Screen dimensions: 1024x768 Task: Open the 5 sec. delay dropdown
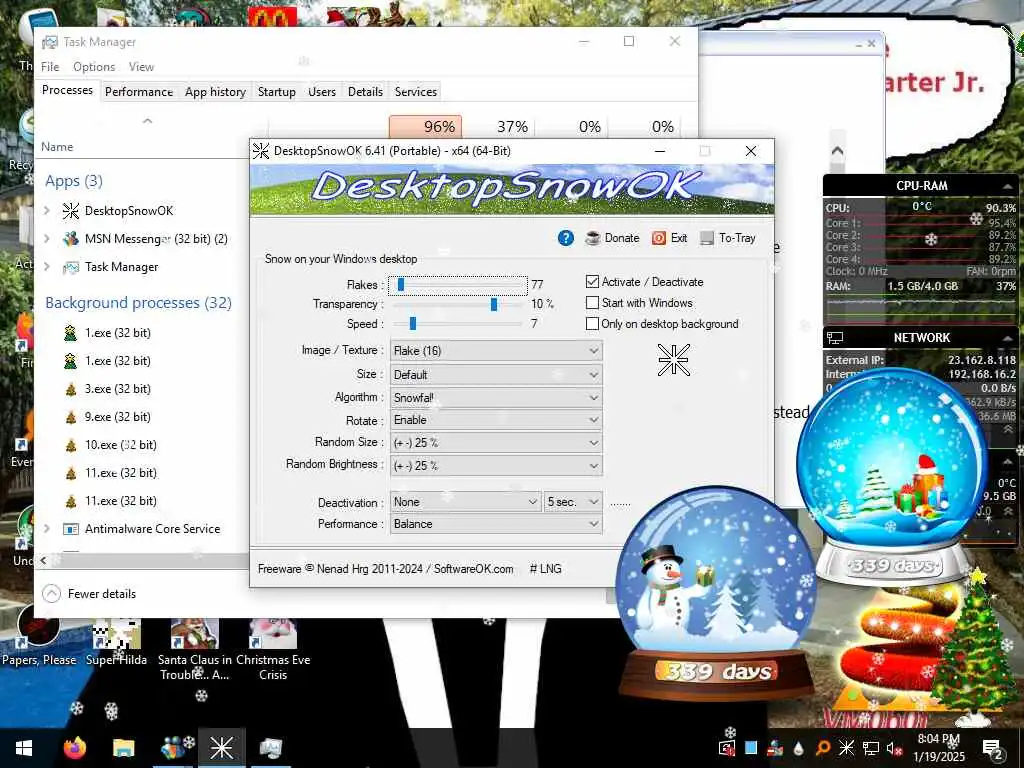pyautogui.click(x=573, y=502)
